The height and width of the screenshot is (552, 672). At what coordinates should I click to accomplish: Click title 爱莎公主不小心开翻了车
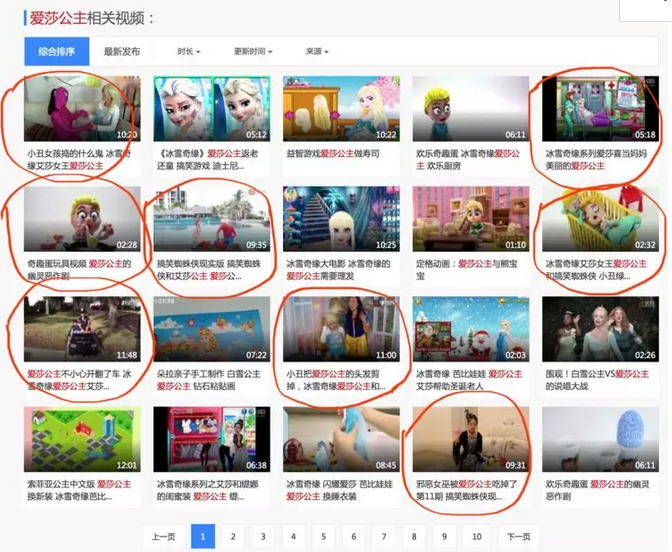[x=79, y=380]
